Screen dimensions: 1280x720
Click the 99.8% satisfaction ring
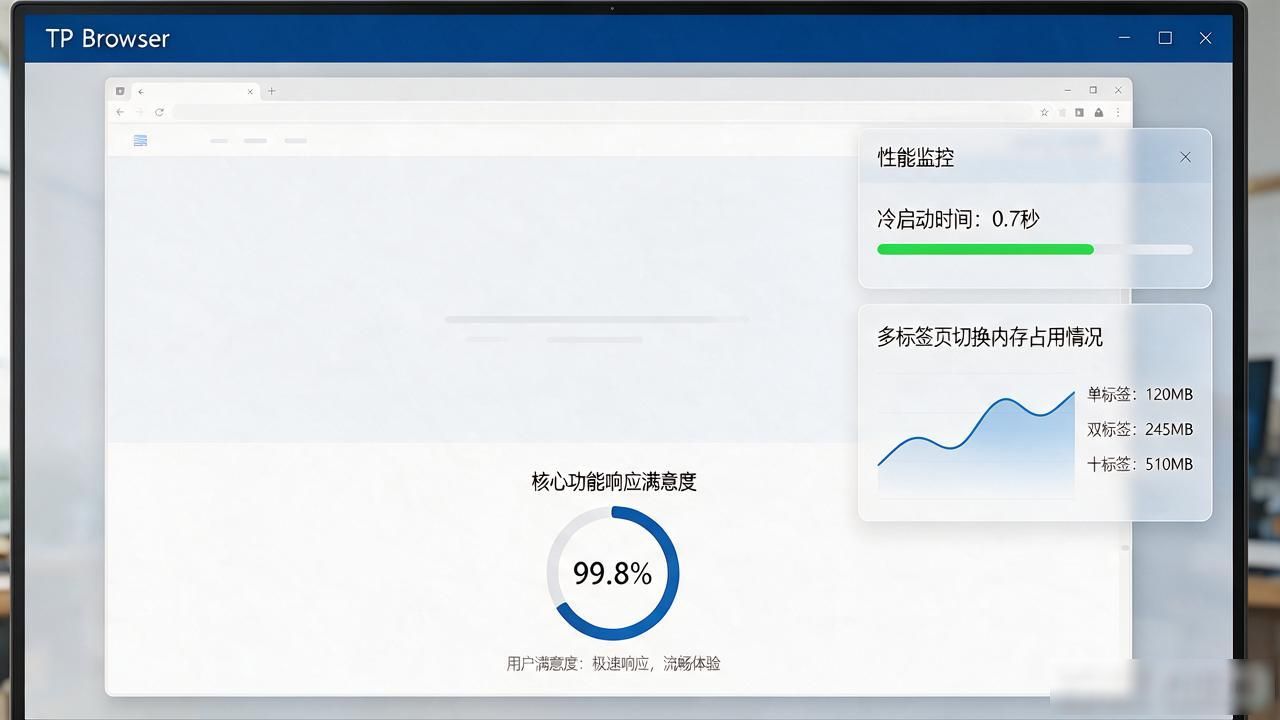click(613, 573)
